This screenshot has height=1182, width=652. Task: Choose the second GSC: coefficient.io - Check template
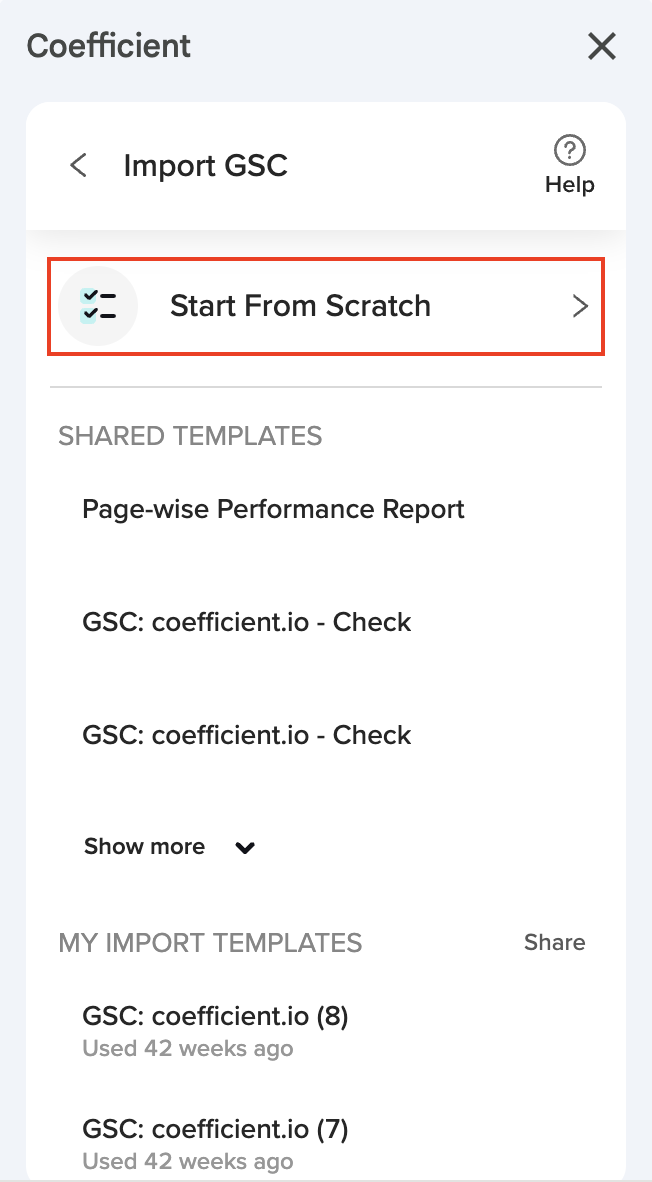(x=247, y=735)
